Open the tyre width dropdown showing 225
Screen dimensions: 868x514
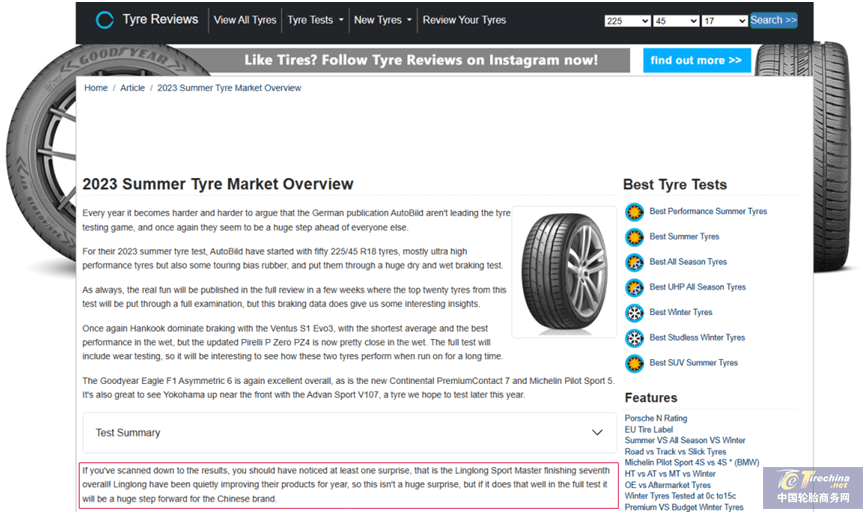(627, 21)
